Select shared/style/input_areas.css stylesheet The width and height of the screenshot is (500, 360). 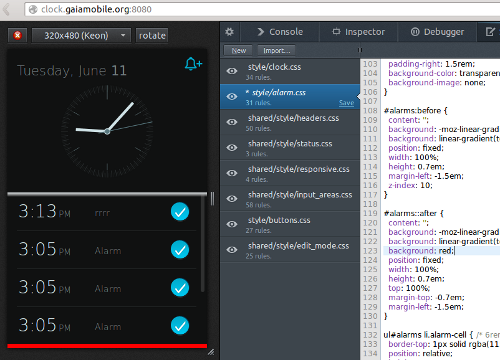click(x=290, y=199)
